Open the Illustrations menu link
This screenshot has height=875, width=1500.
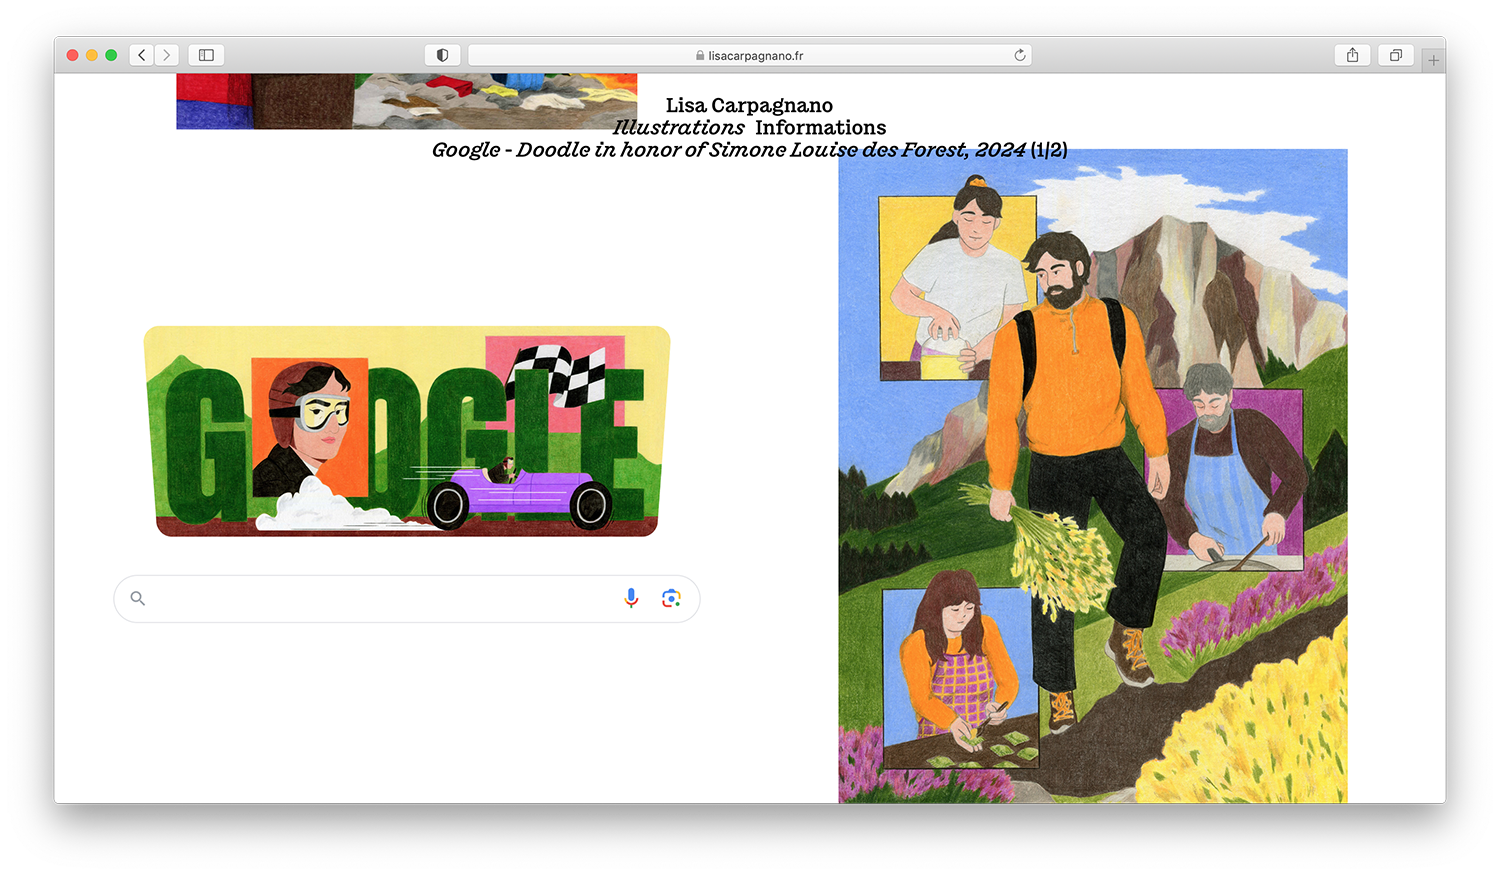(678, 128)
